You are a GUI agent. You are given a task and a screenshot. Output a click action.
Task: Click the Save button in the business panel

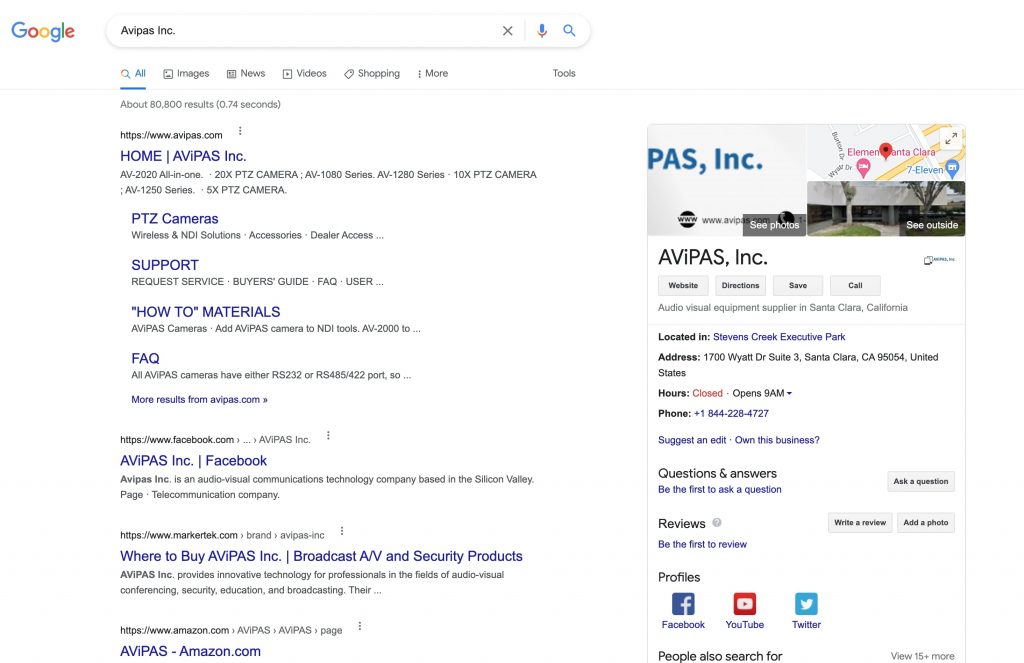(798, 285)
